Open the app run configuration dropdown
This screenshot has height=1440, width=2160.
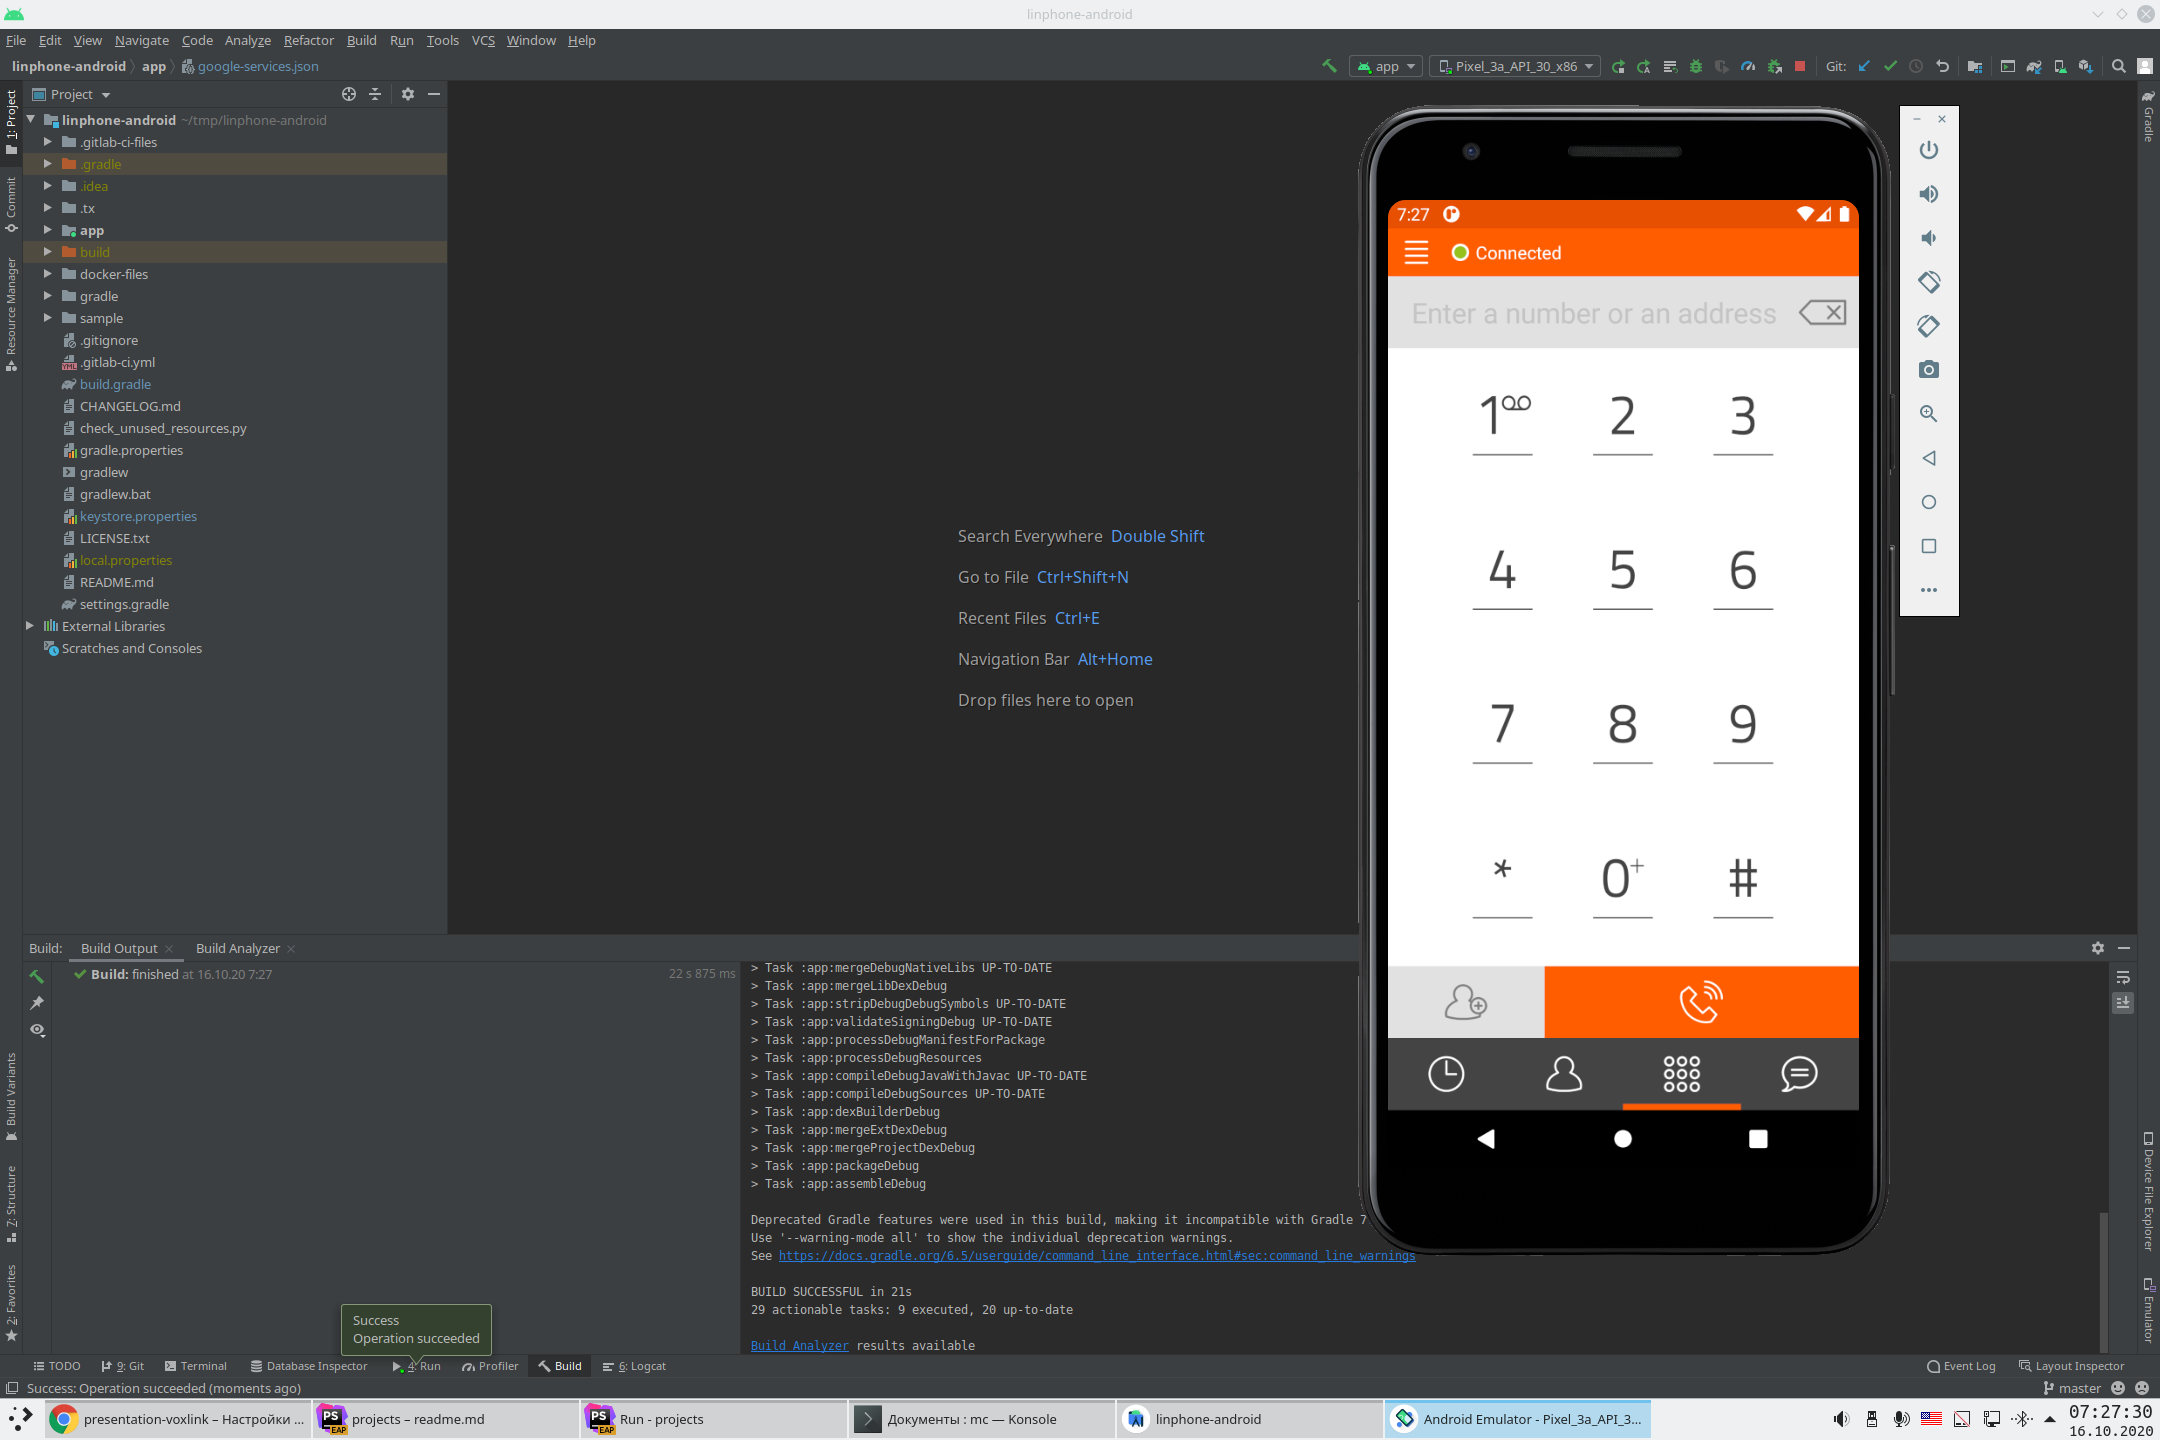click(x=1386, y=66)
